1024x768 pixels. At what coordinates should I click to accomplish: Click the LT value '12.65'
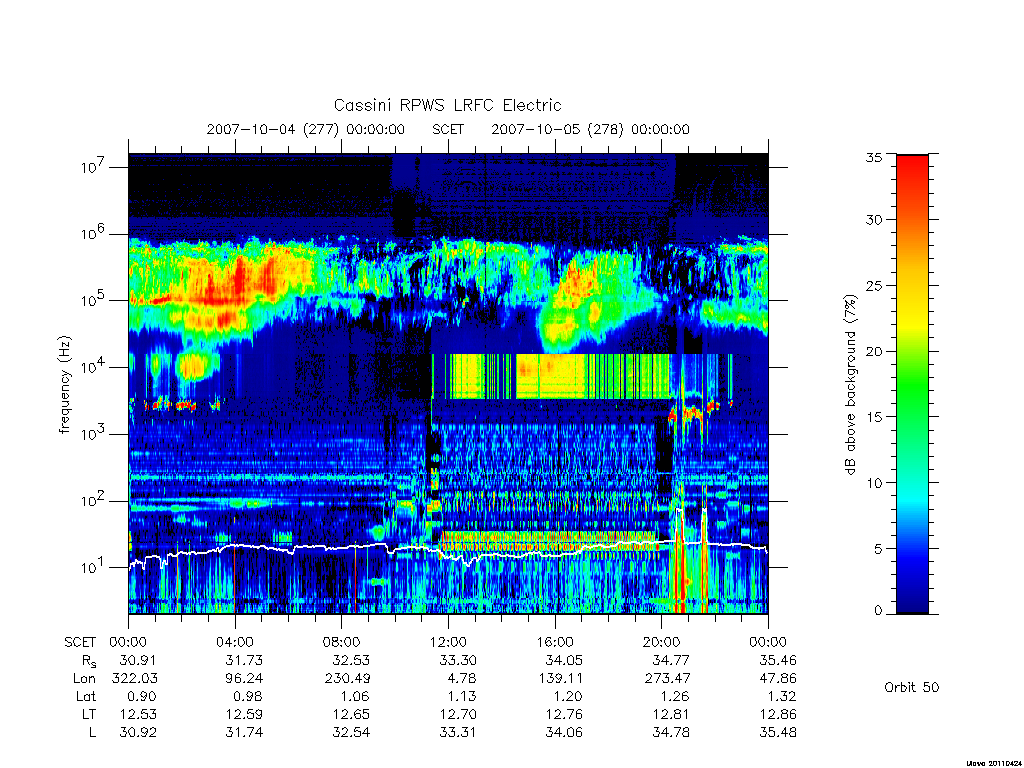coord(351,714)
